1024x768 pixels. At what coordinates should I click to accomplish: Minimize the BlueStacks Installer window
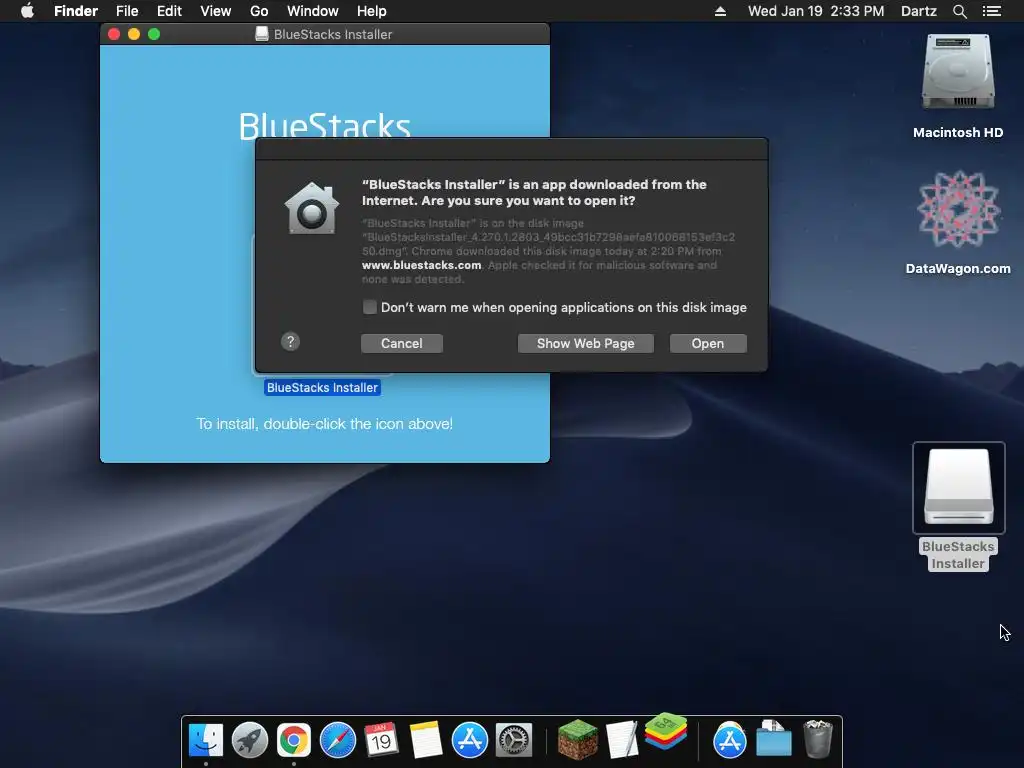(x=134, y=34)
